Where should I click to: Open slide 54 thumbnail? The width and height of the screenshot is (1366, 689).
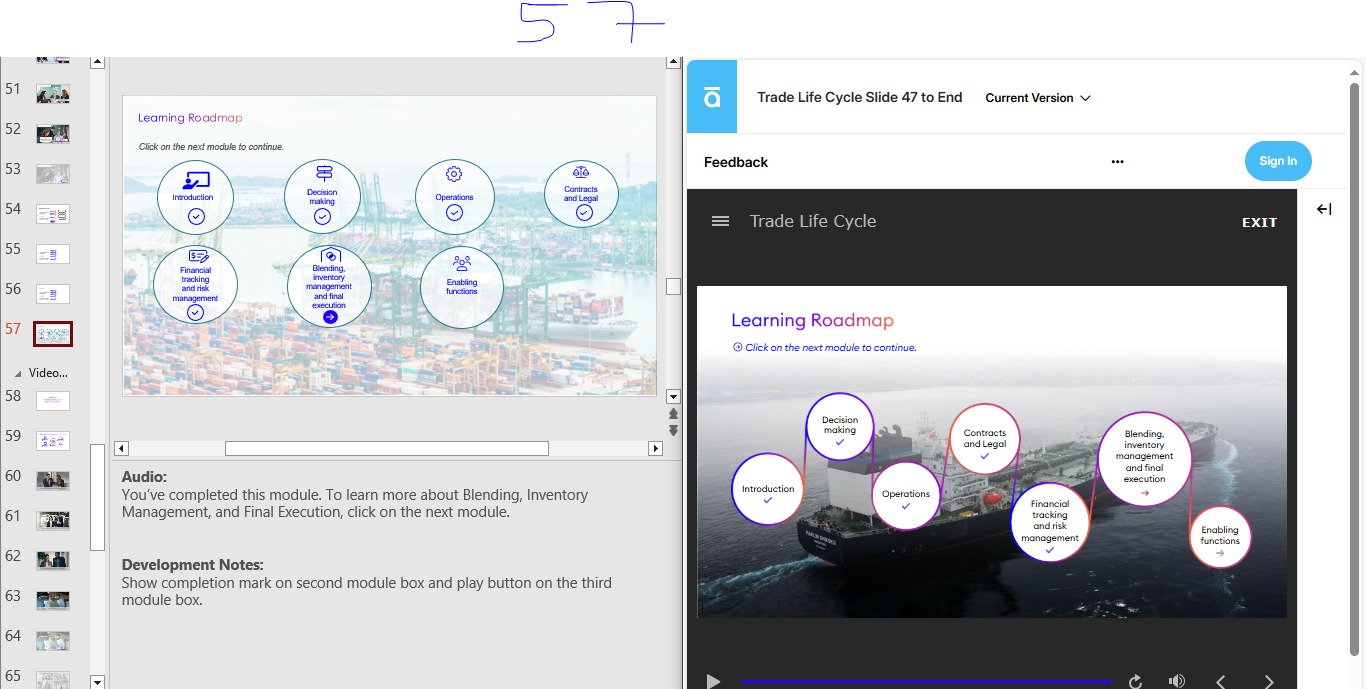point(53,214)
